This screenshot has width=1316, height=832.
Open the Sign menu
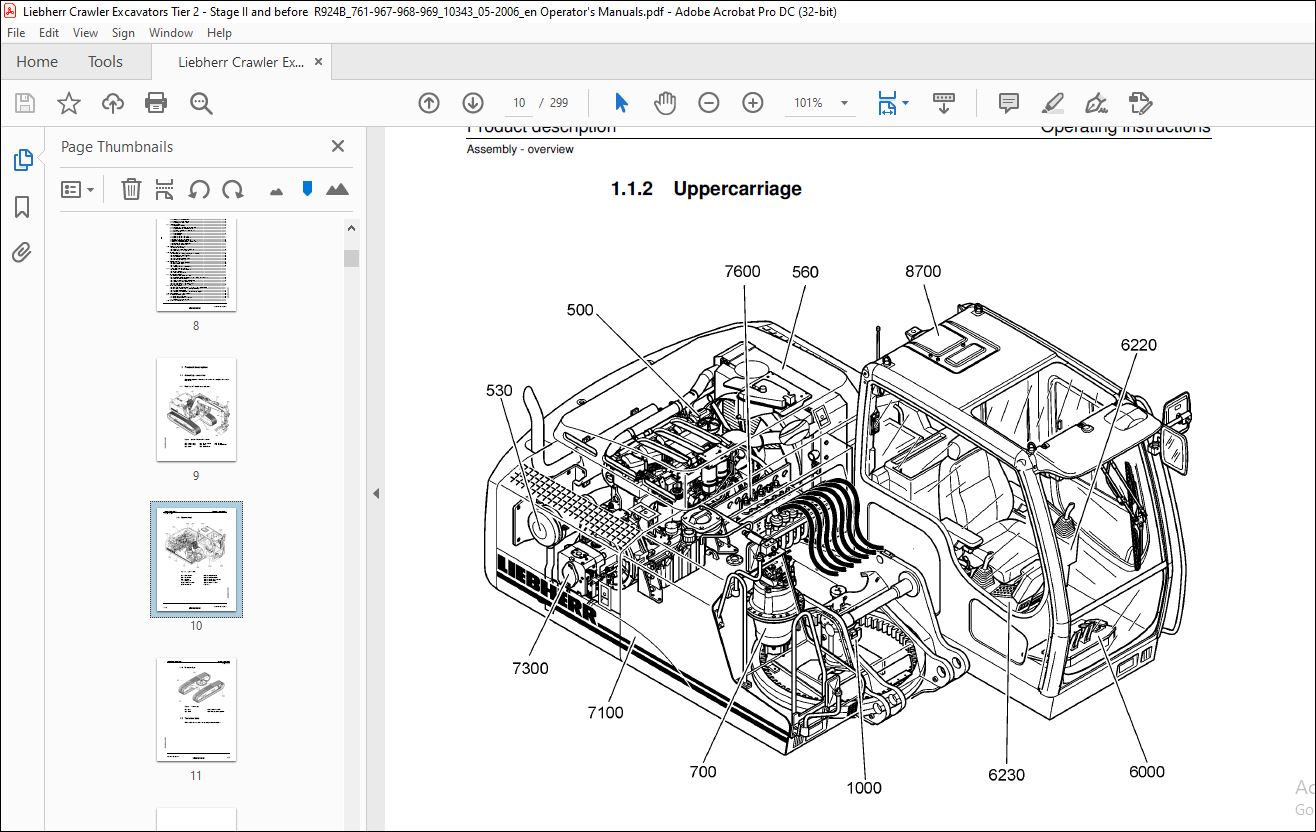pyautogui.click(x=123, y=33)
